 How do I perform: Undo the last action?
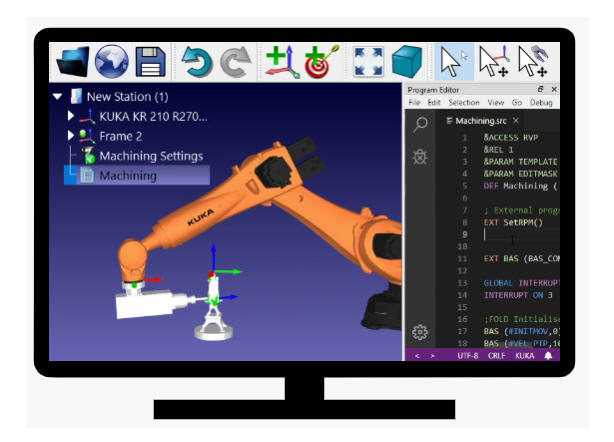point(197,62)
